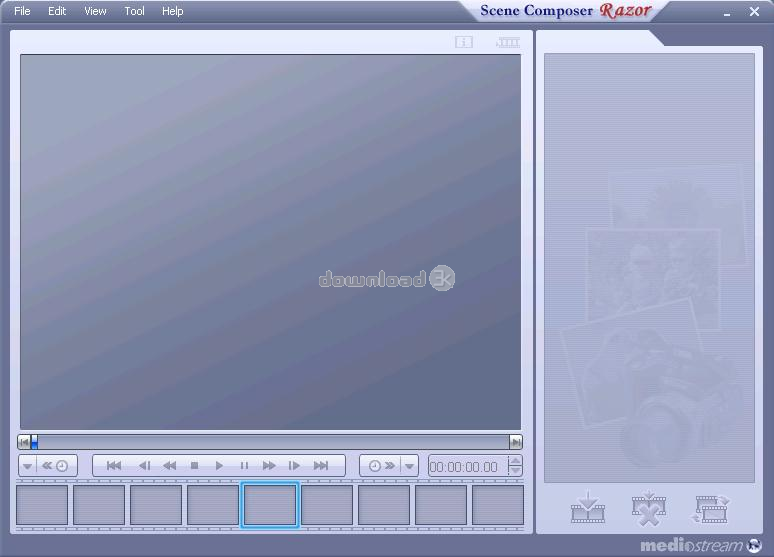774x557 pixels.
Task: Click the filmstrip icon above the preview
Action: [508, 42]
